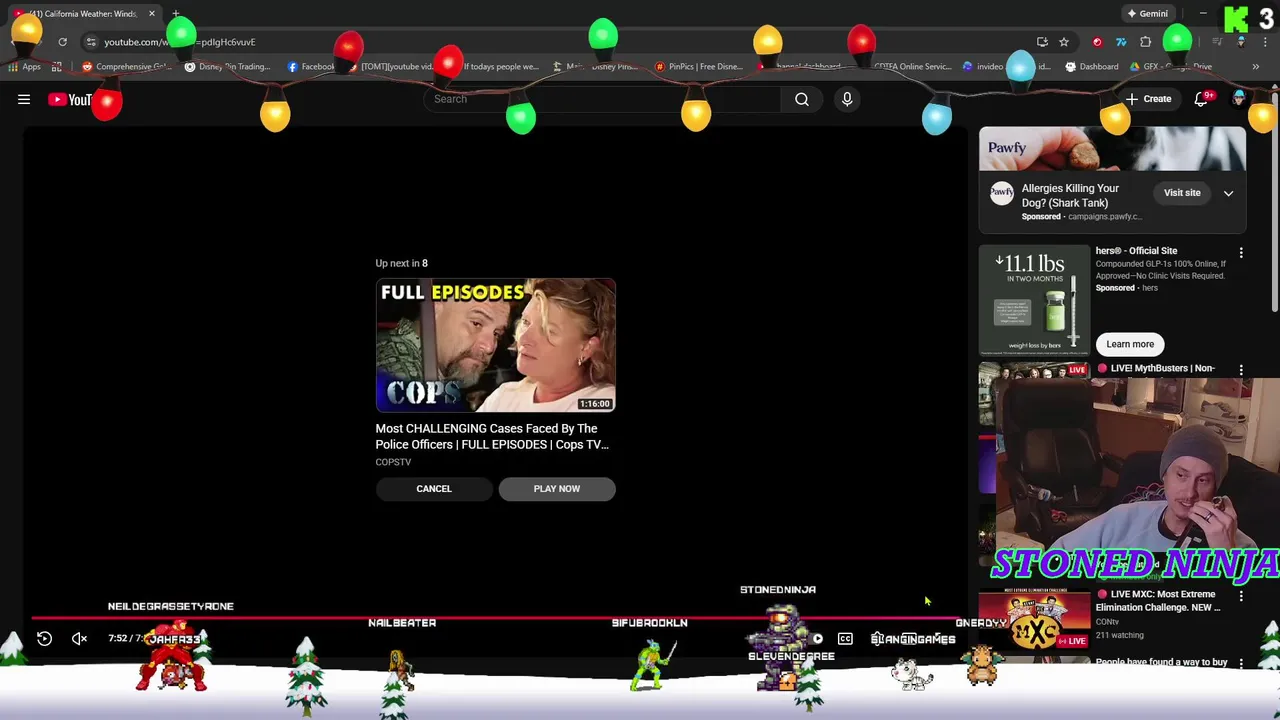Open the Comprehensive Go... bookmark
Screen dimensions: 1280x720
click(x=127, y=67)
